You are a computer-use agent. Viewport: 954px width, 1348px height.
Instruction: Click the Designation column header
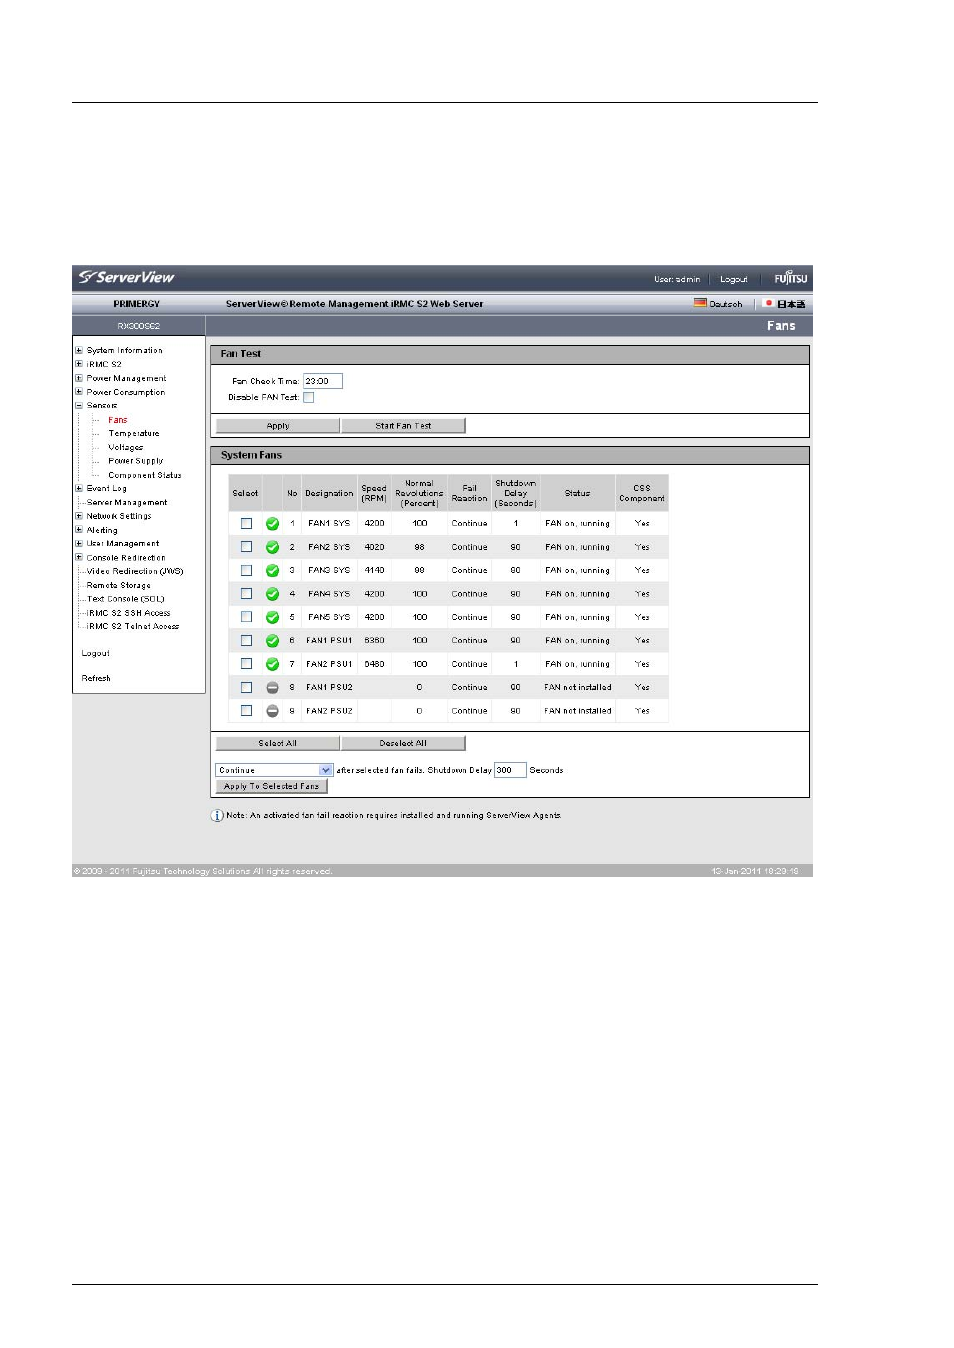coord(329,493)
